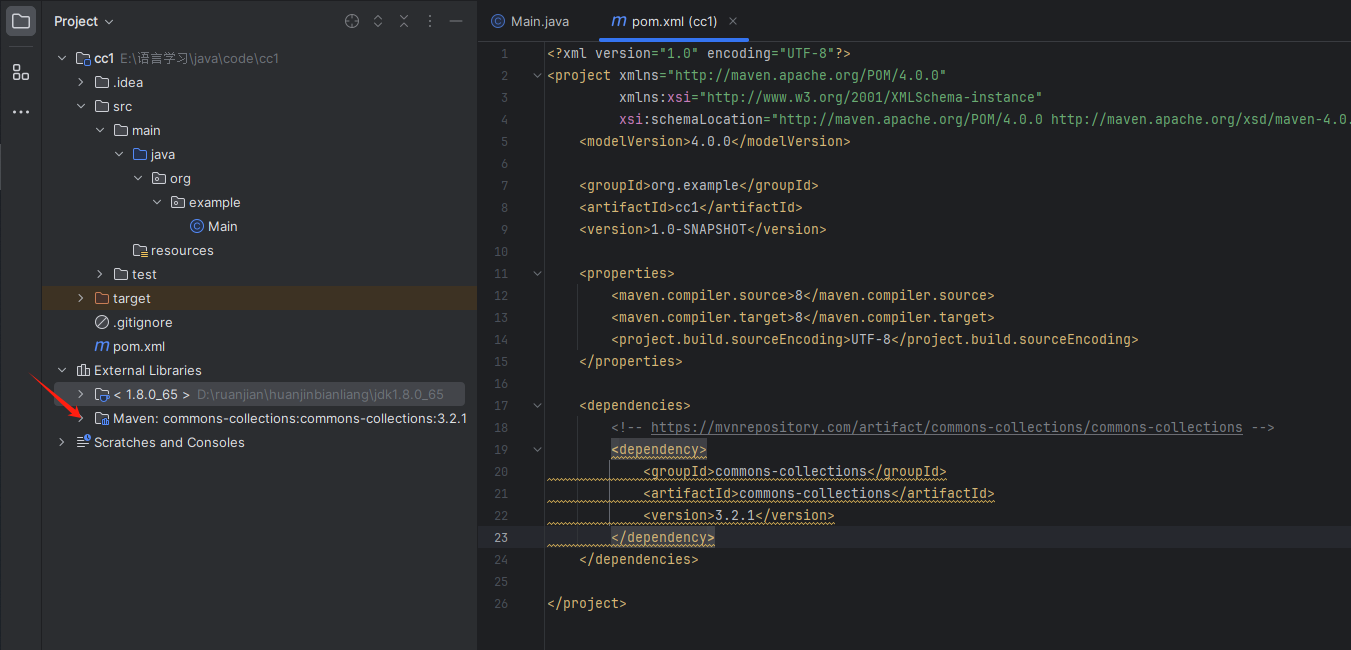
Task: Fold the dependencies block in gutter
Action: 537,405
